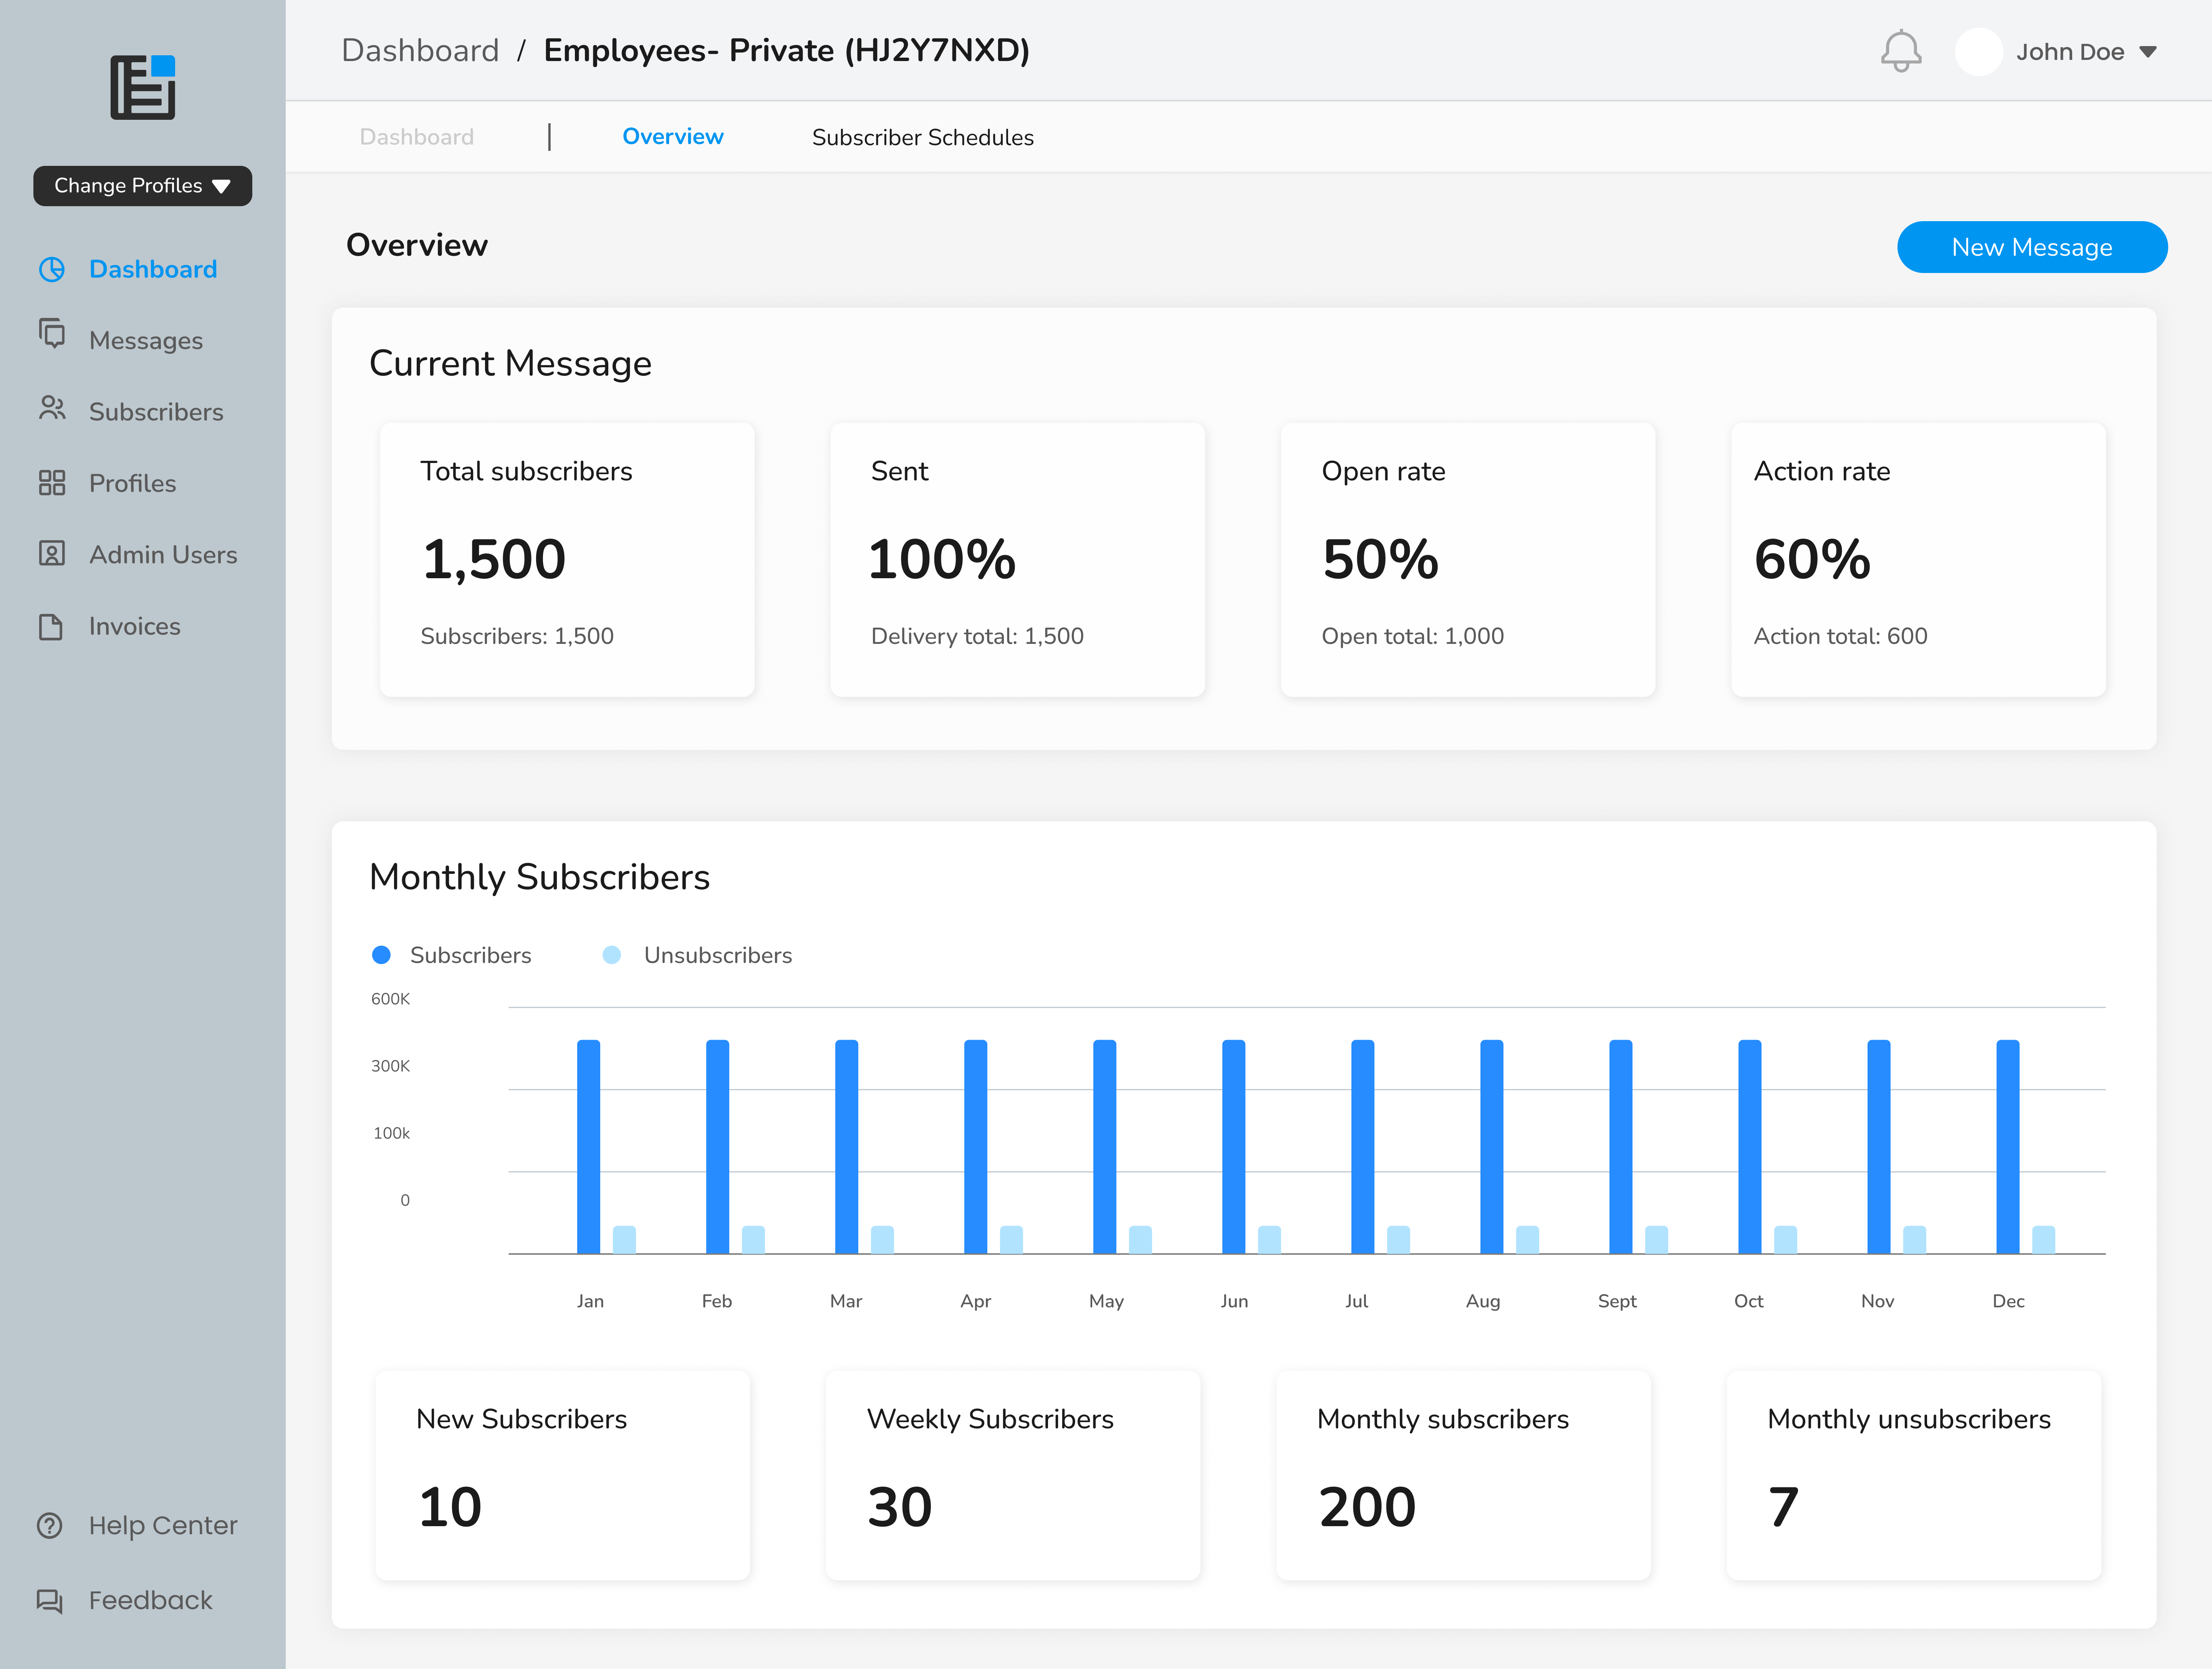The width and height of the screenshot is (2212, 1669).
Task: Go to Dashboard in sidebar
Action: coord(153,269)
